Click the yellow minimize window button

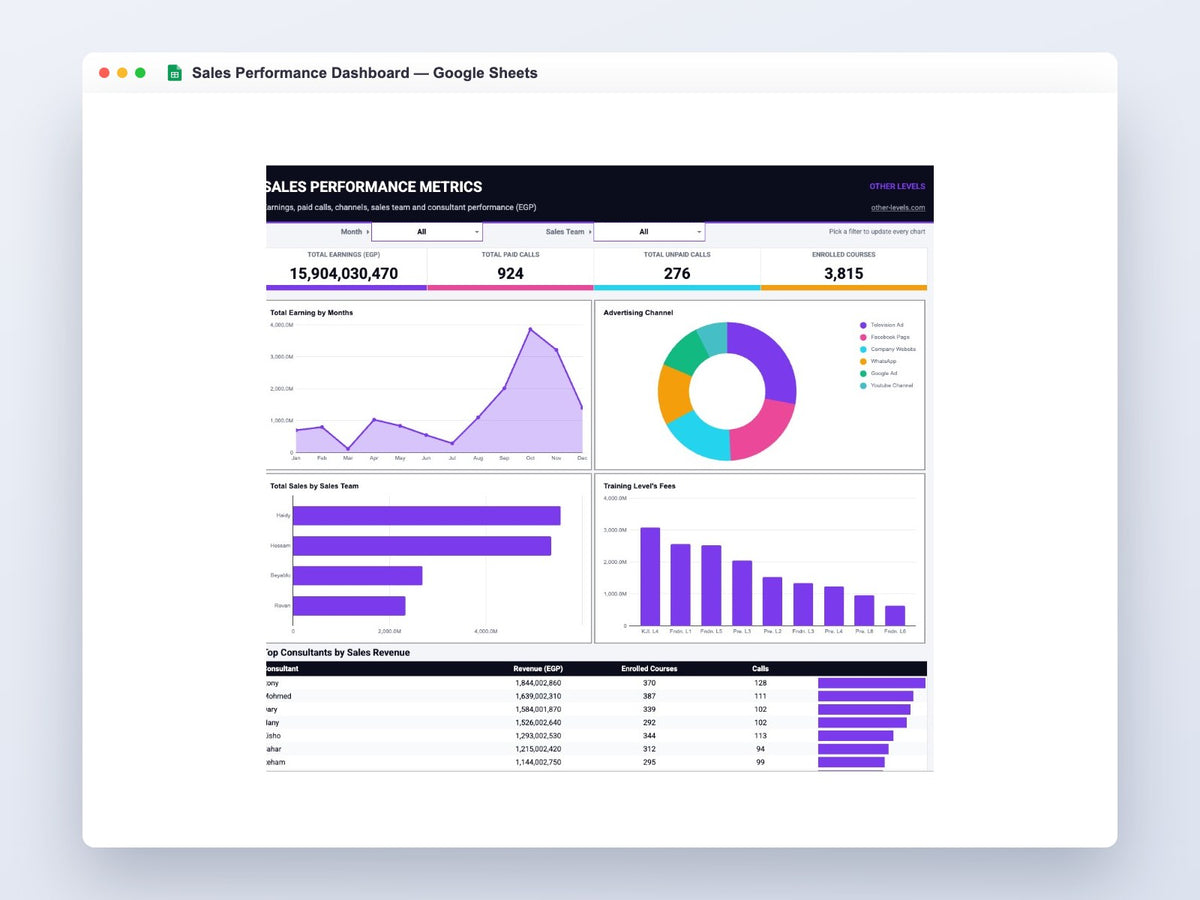[122, 73]
